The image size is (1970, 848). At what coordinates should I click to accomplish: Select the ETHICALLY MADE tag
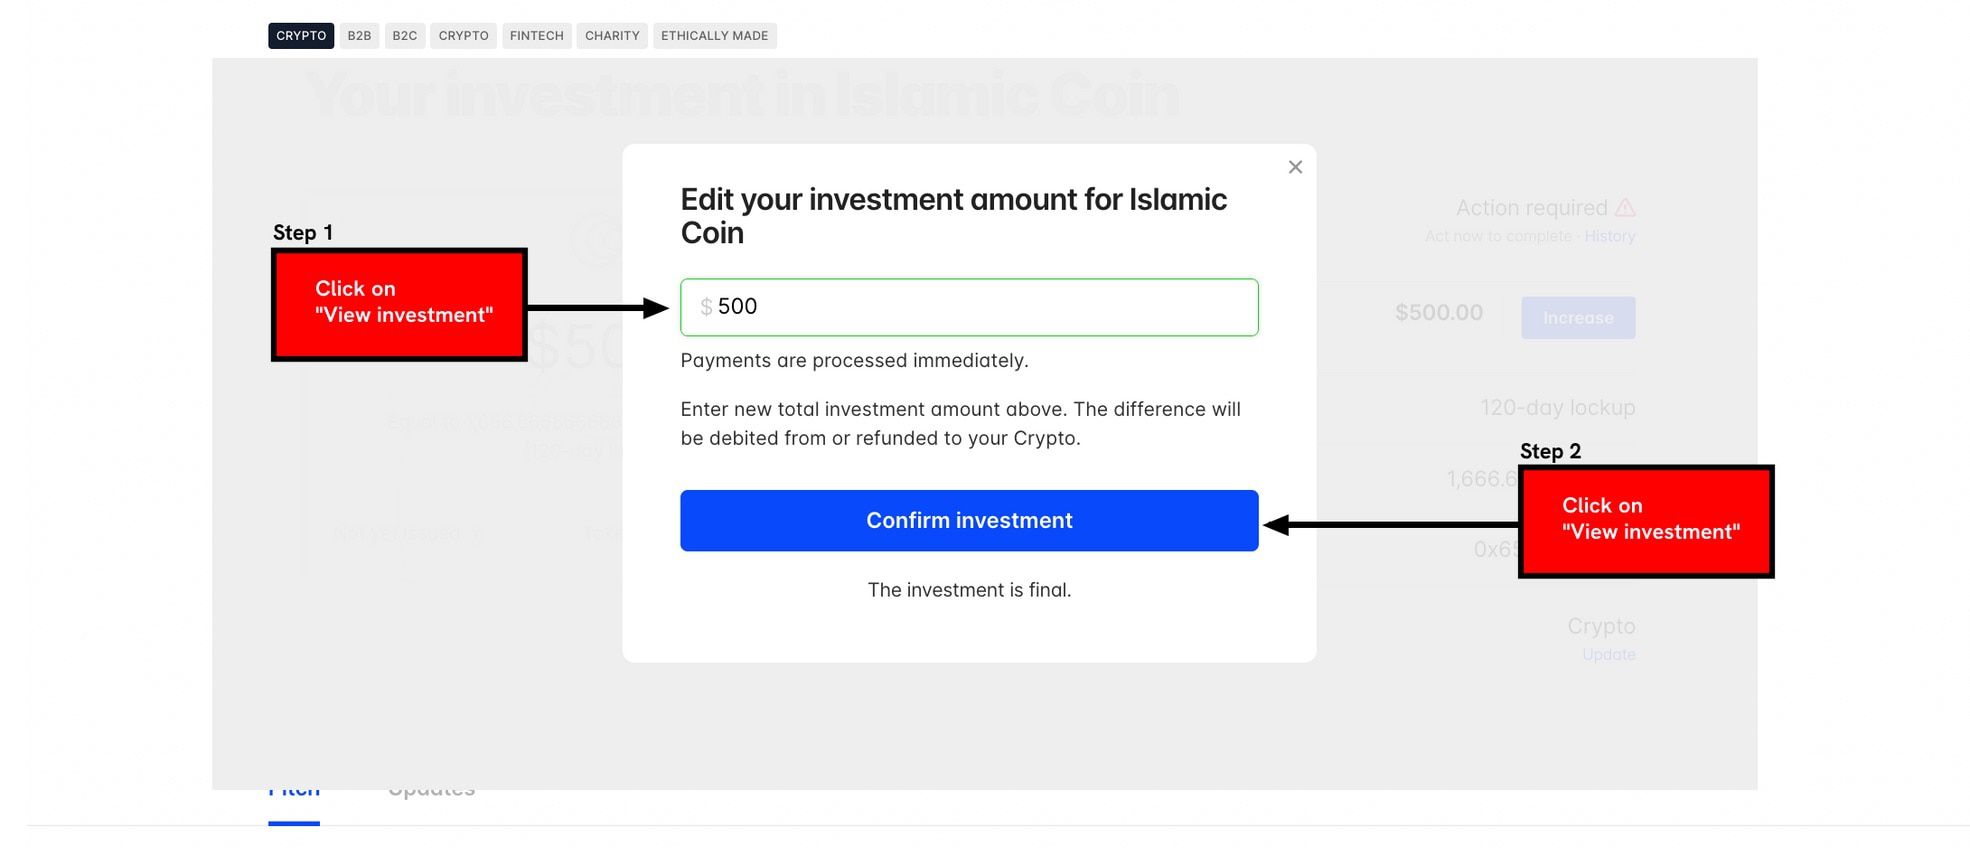tap(715, 36)
